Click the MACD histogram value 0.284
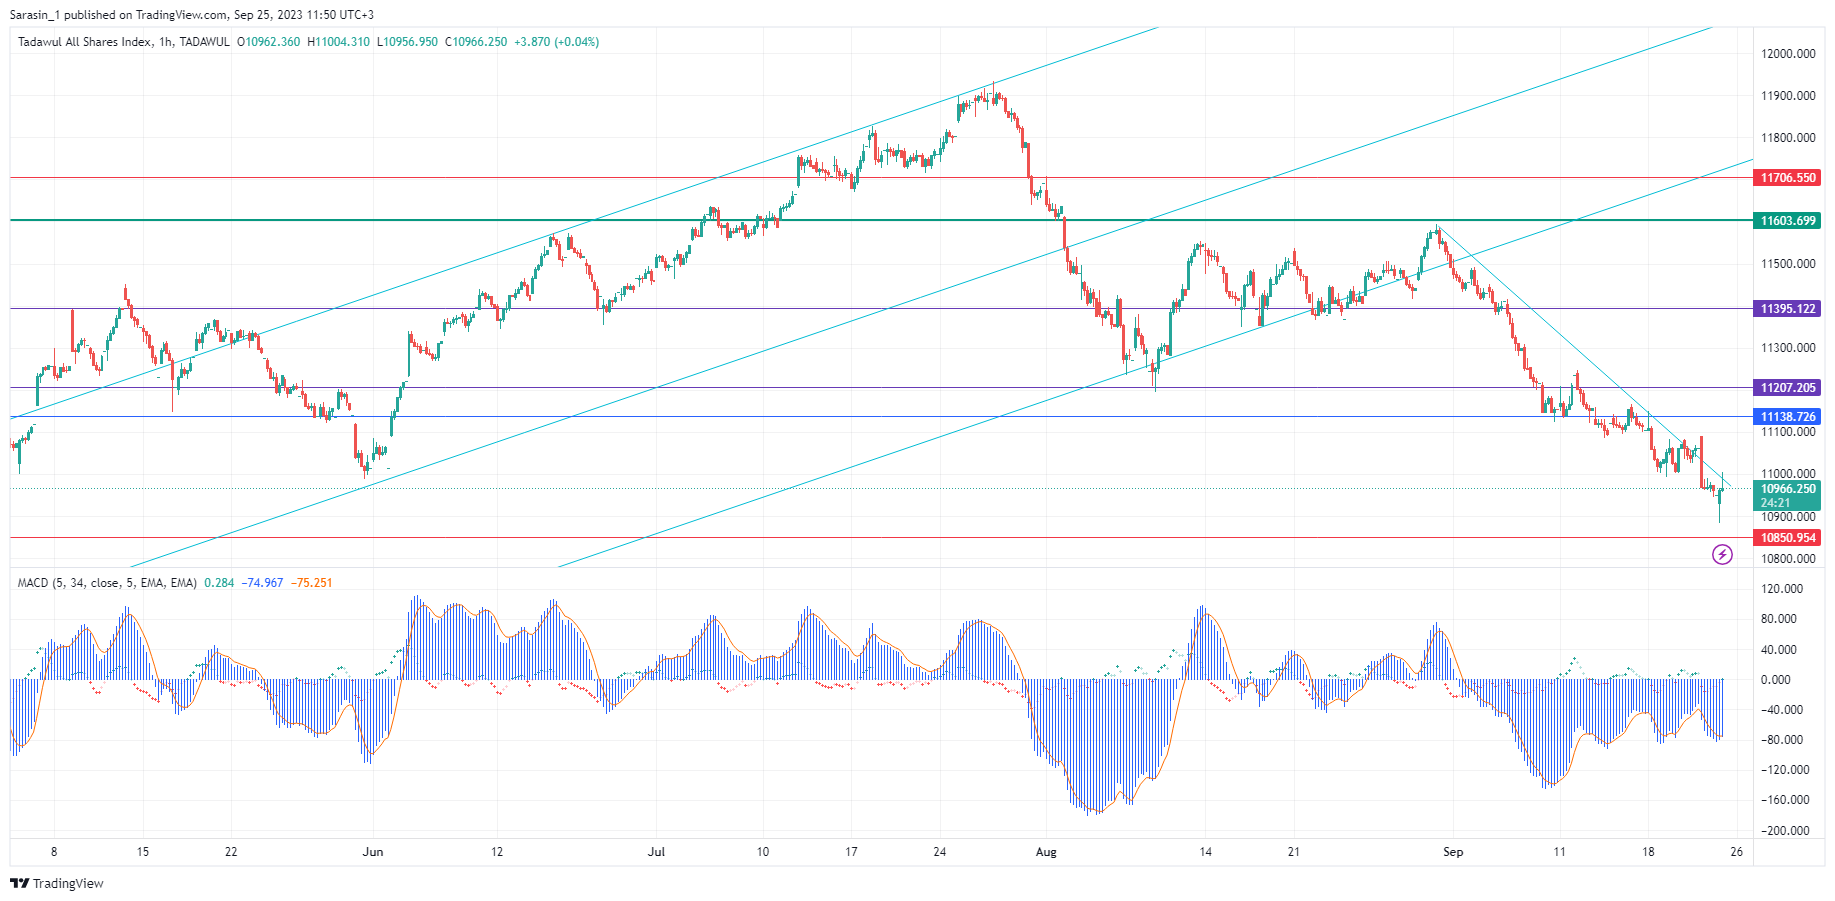The height and width of the screenshot is (901, 1835). (219, 583)
